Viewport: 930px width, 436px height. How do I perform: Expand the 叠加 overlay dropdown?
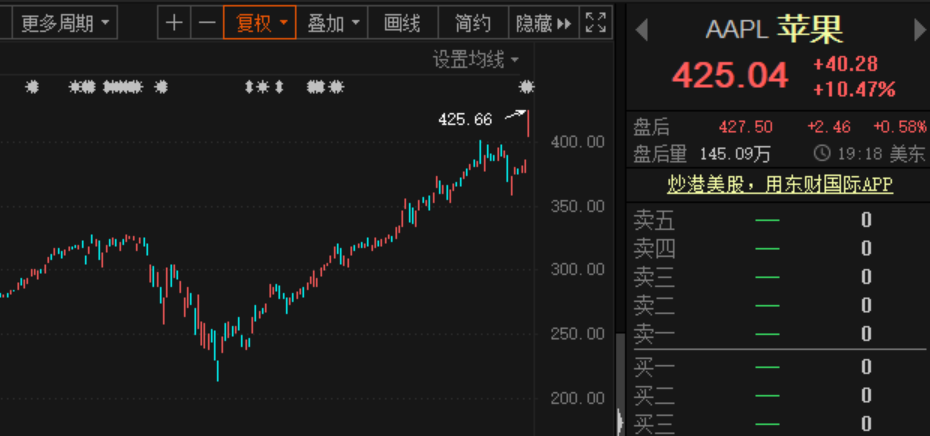coord(332,23)
